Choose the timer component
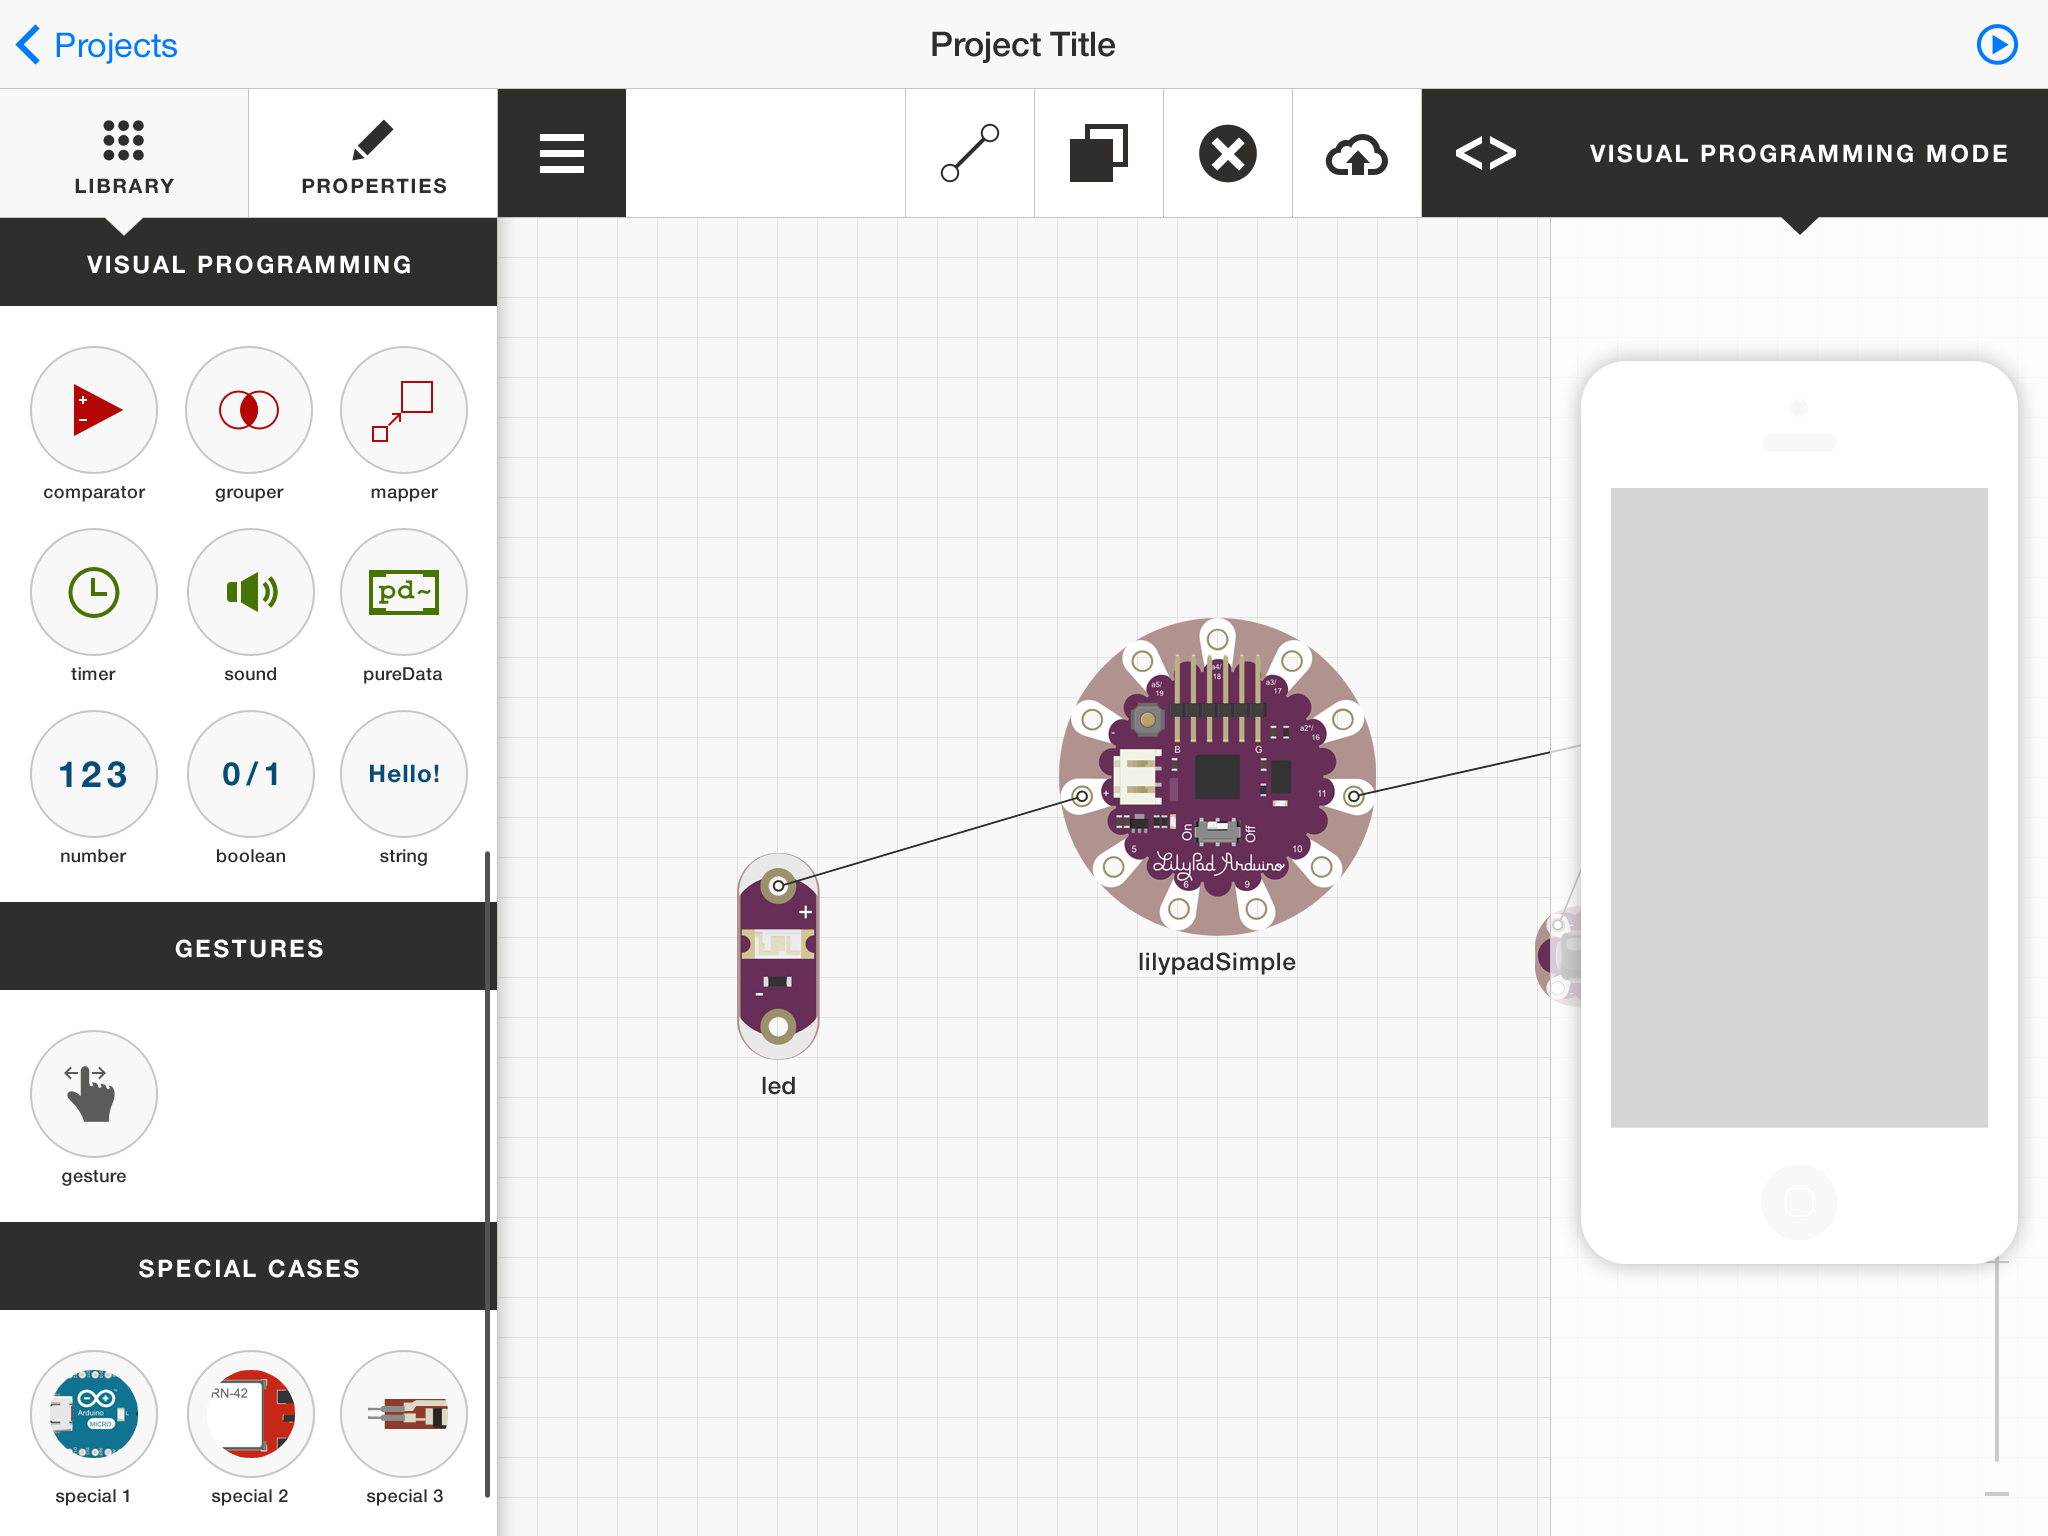 tap(94, 592)
